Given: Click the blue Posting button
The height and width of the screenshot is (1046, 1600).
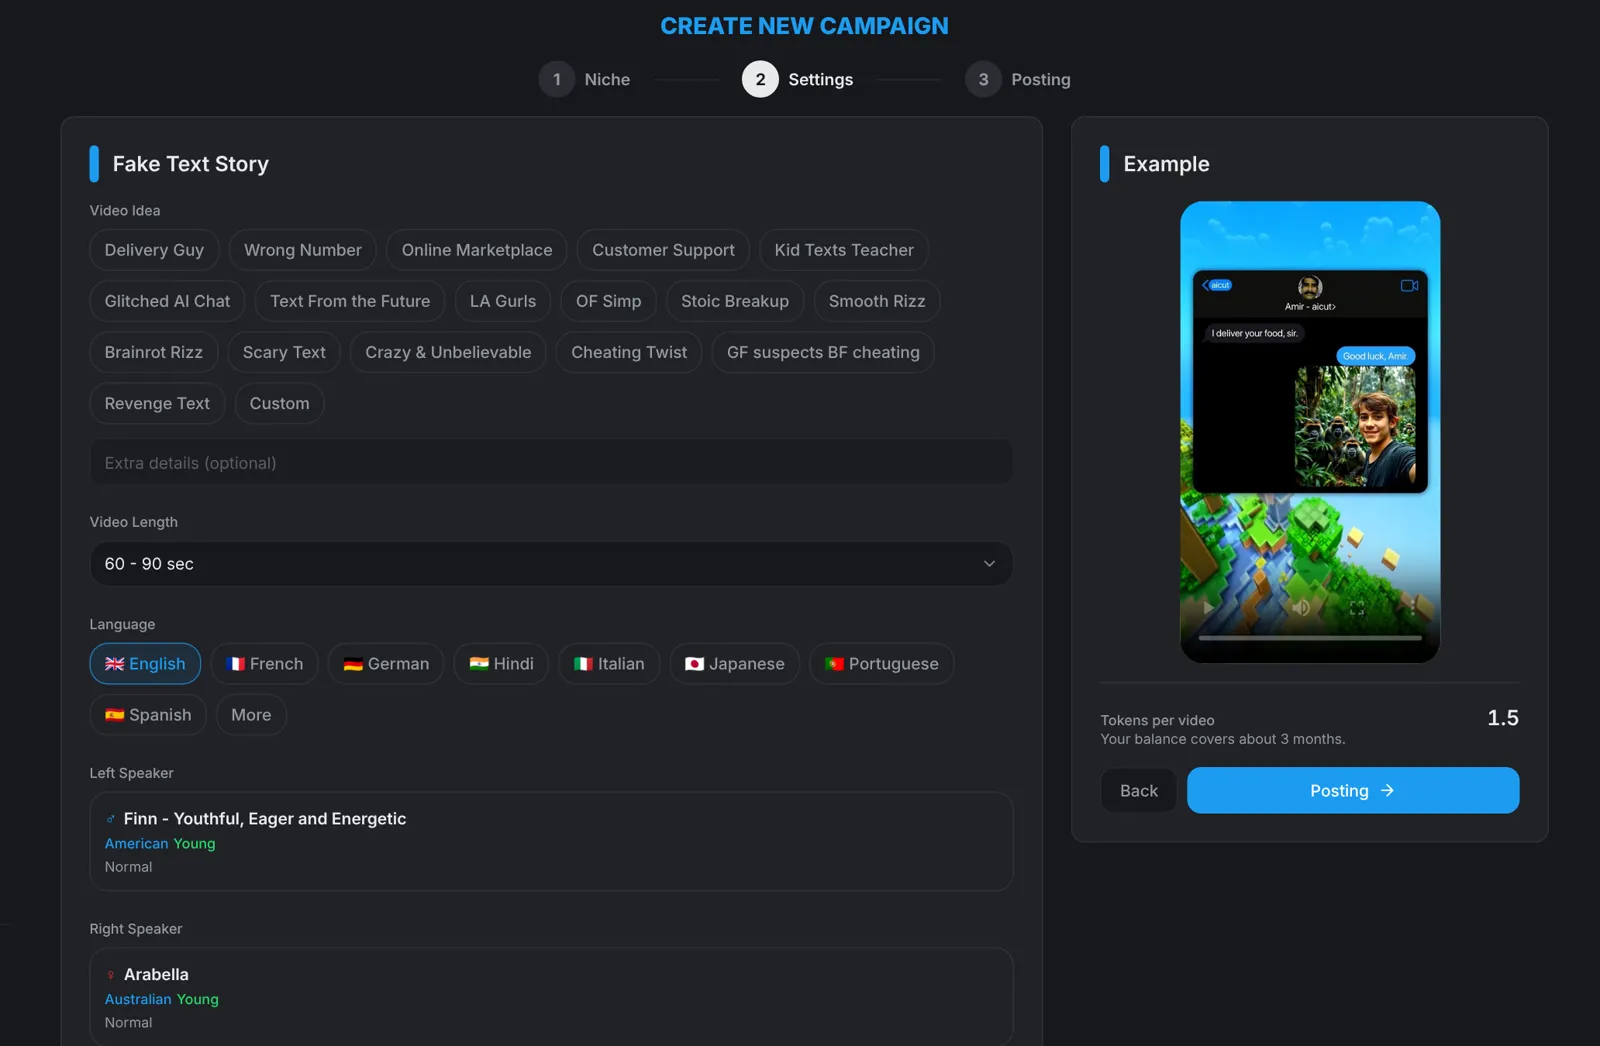Looking at the screenshot, I should (1353, 791).
